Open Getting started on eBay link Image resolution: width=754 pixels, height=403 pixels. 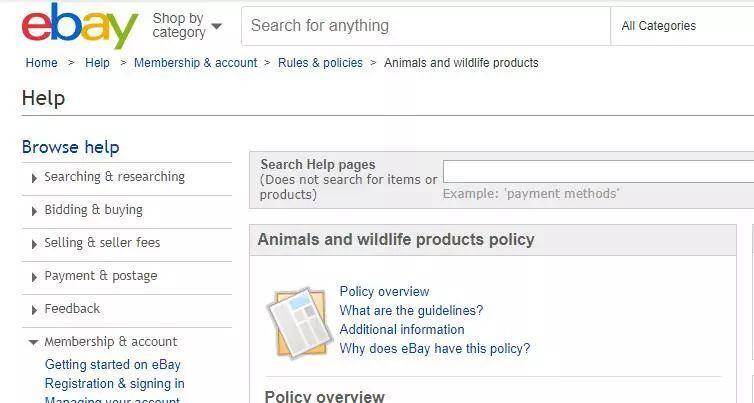pyautogui.click(x=113, y=365)
